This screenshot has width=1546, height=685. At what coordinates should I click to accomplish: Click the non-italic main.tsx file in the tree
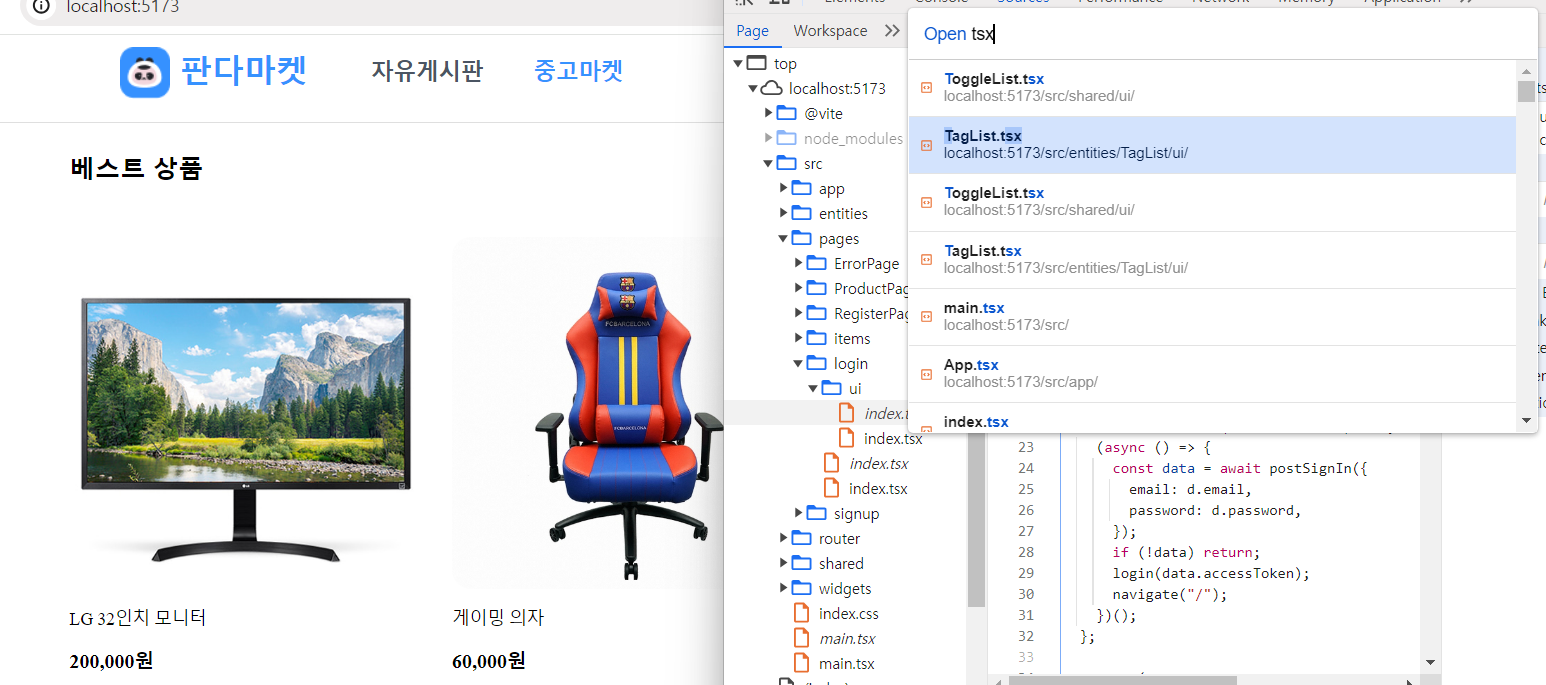click(846, 663)
